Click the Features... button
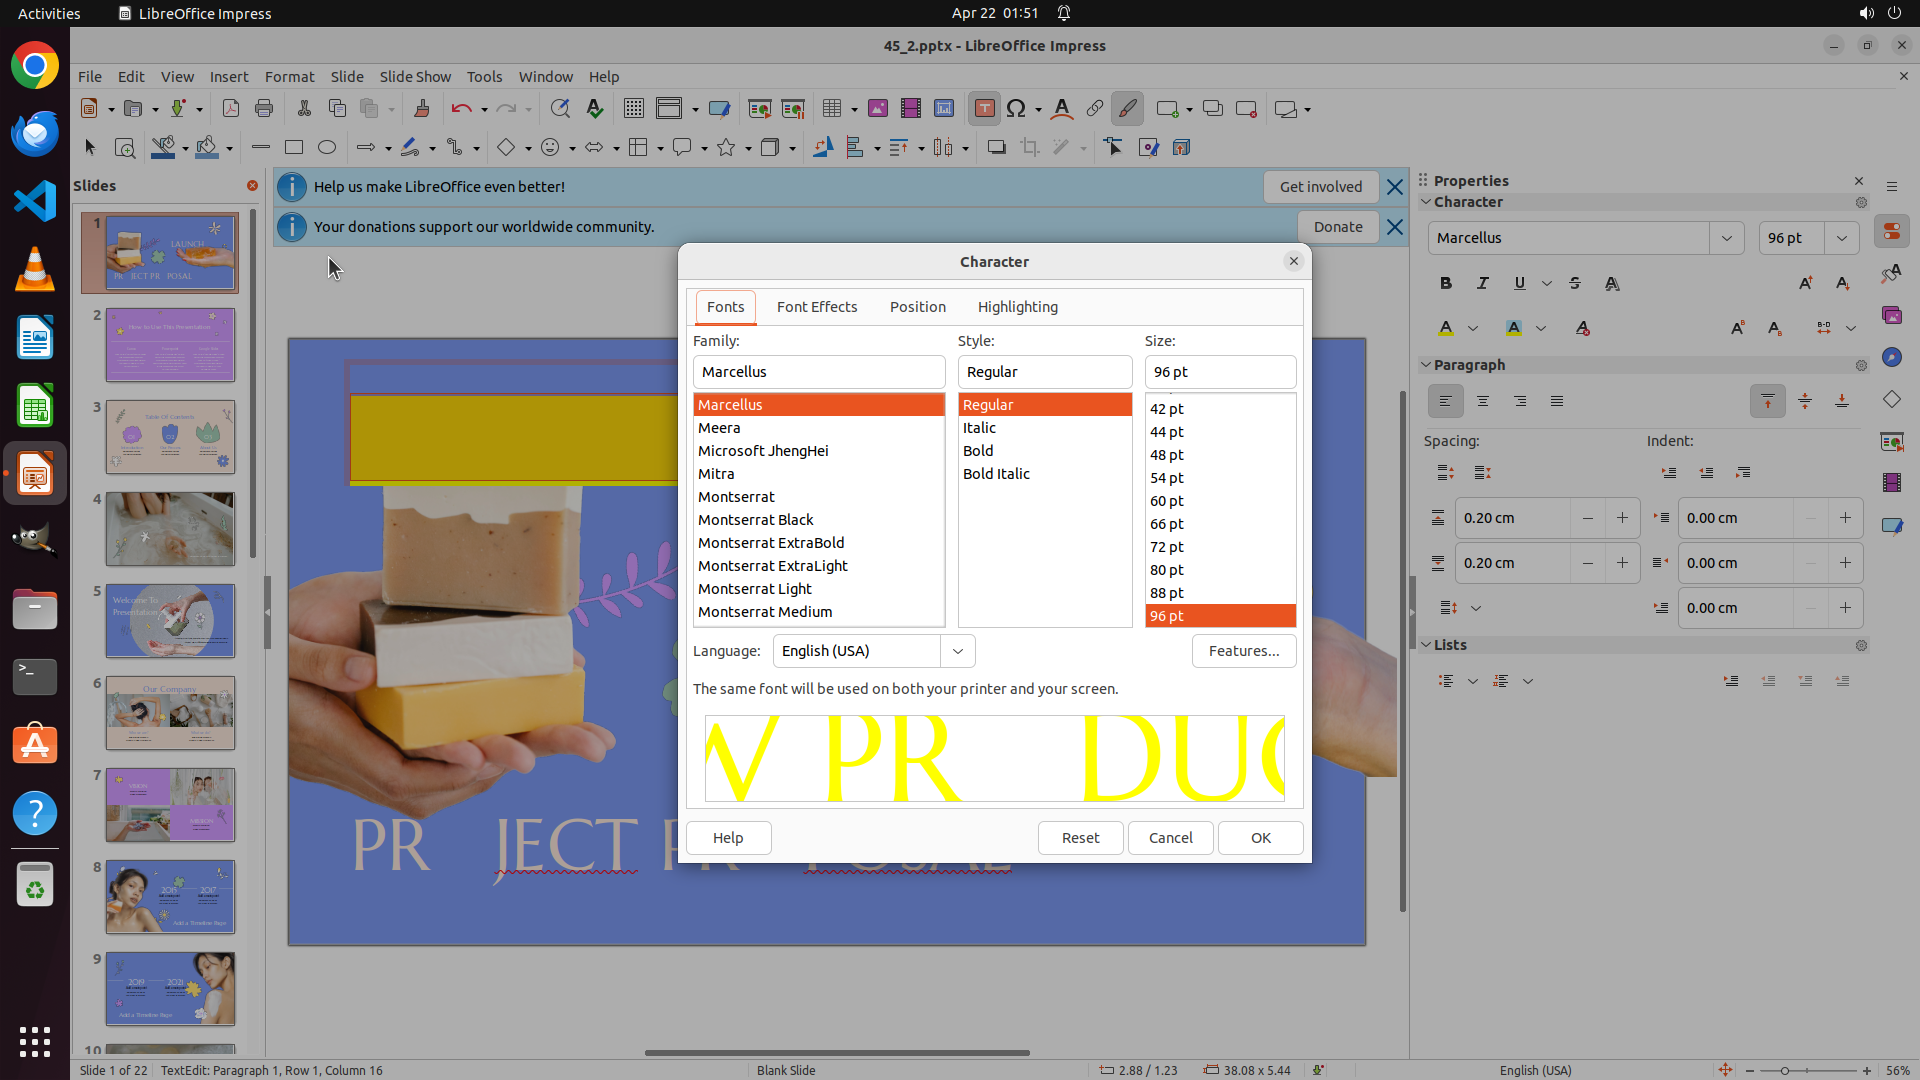Viewport: 1920px width, 1080px height. click(1243, 651)
